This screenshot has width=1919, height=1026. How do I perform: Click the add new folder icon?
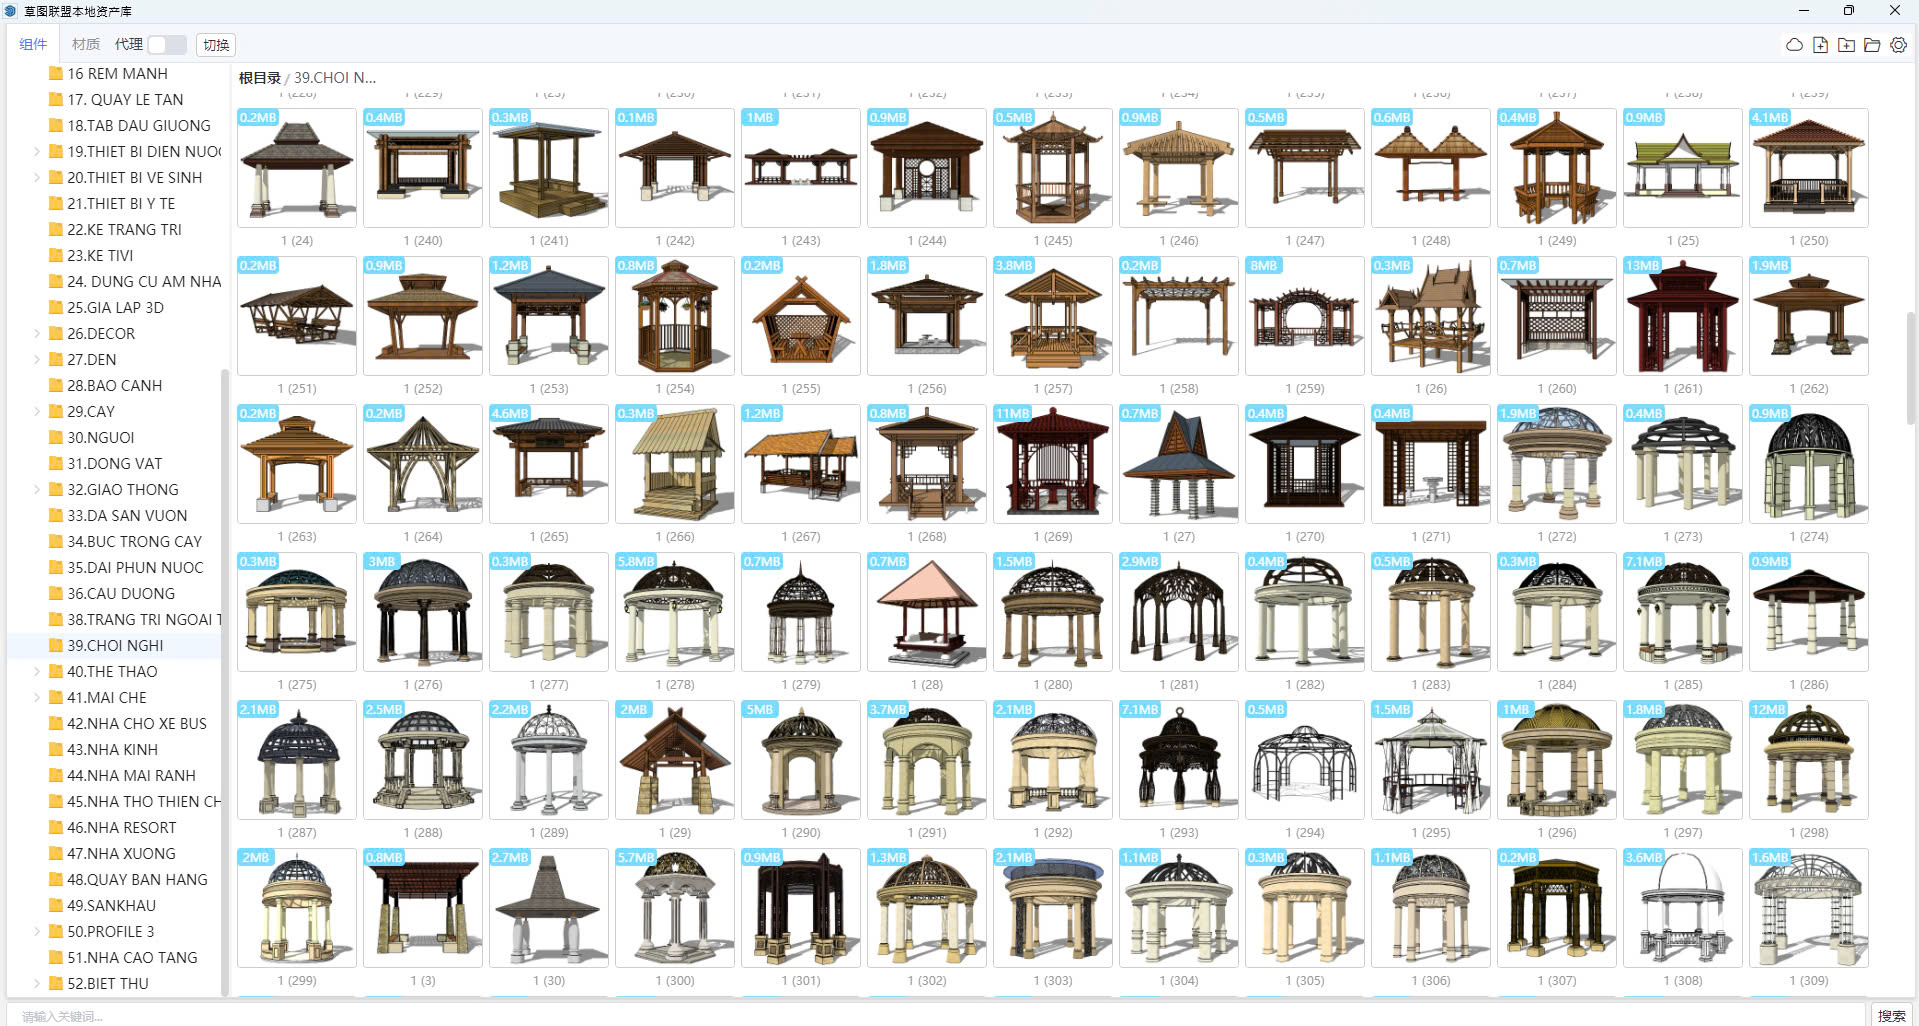pos(1846,45)
